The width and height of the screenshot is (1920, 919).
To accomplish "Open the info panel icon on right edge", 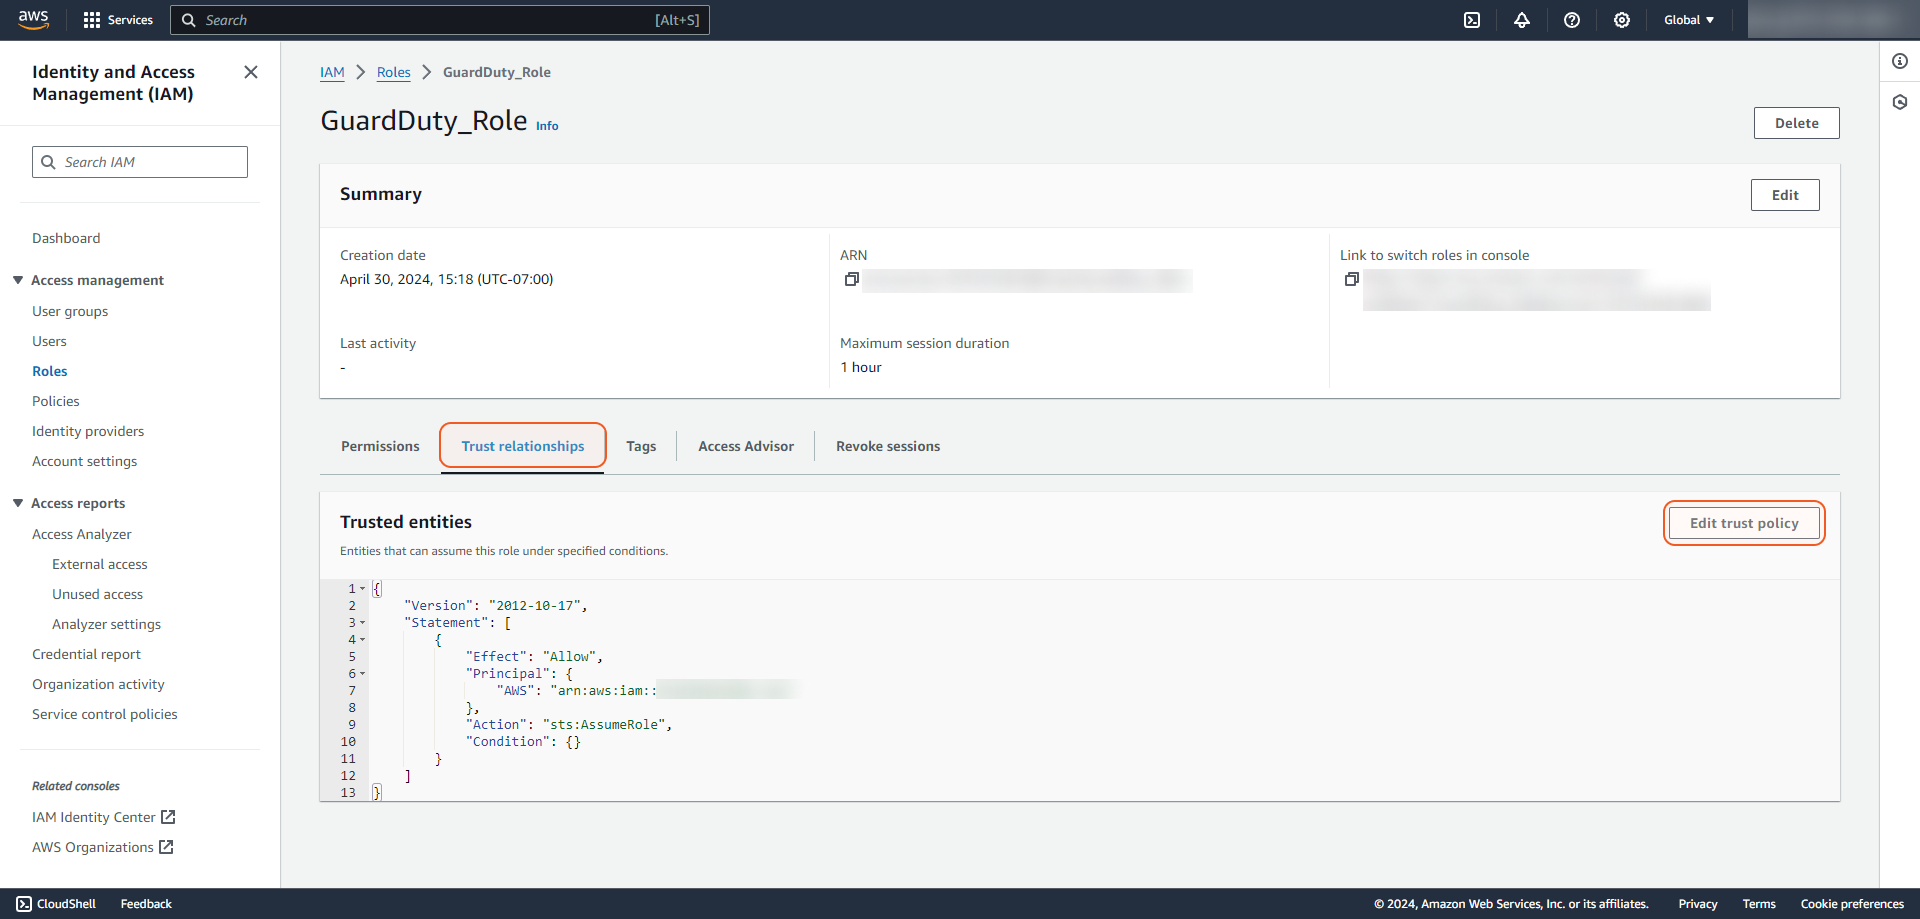I will pos(1900,61).
